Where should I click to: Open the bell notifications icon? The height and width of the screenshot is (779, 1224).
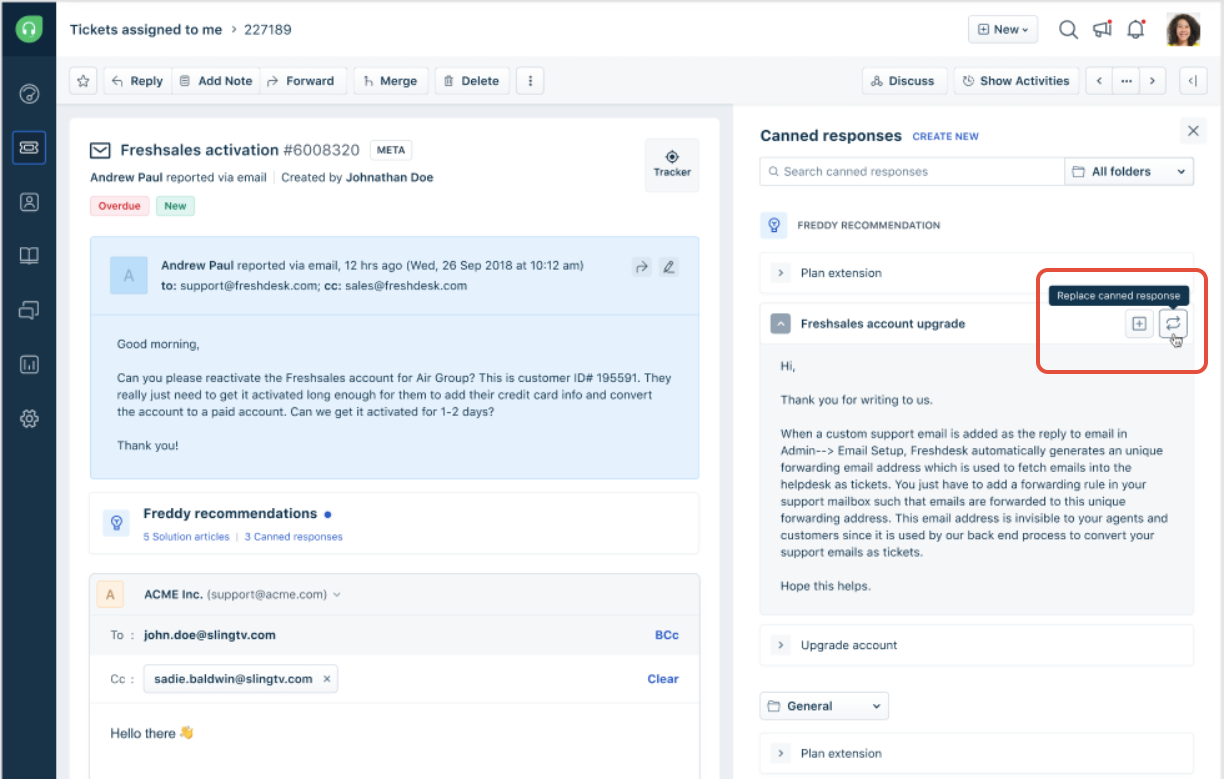(1136, 29)
